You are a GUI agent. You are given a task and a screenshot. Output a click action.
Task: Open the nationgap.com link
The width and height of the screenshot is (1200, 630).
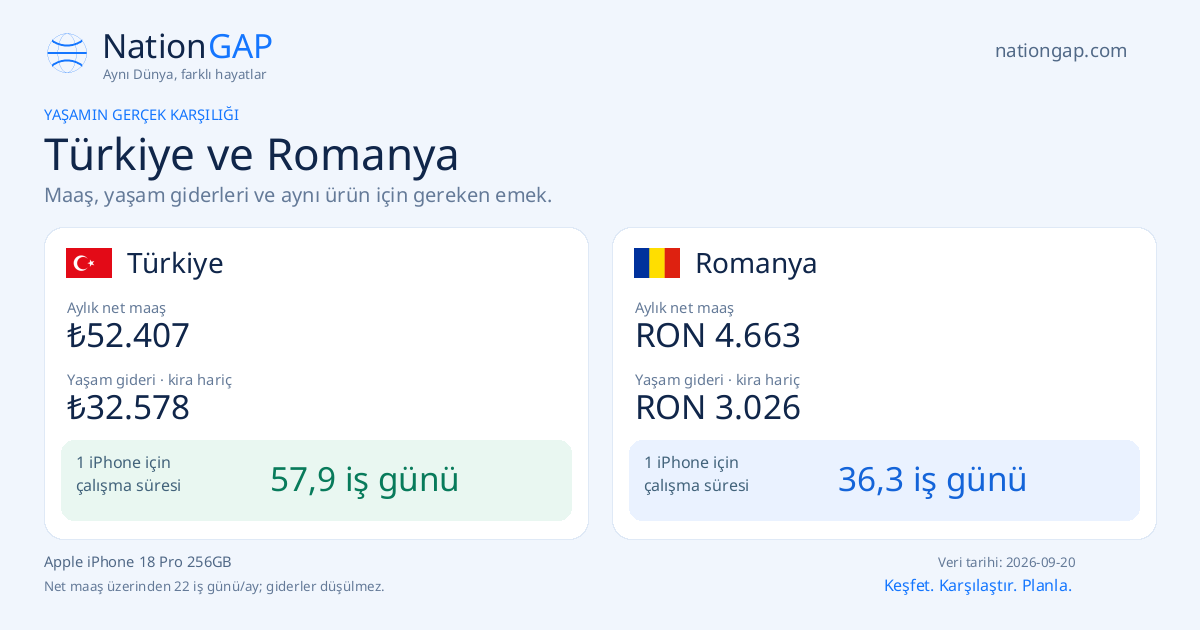point(1061,51)
